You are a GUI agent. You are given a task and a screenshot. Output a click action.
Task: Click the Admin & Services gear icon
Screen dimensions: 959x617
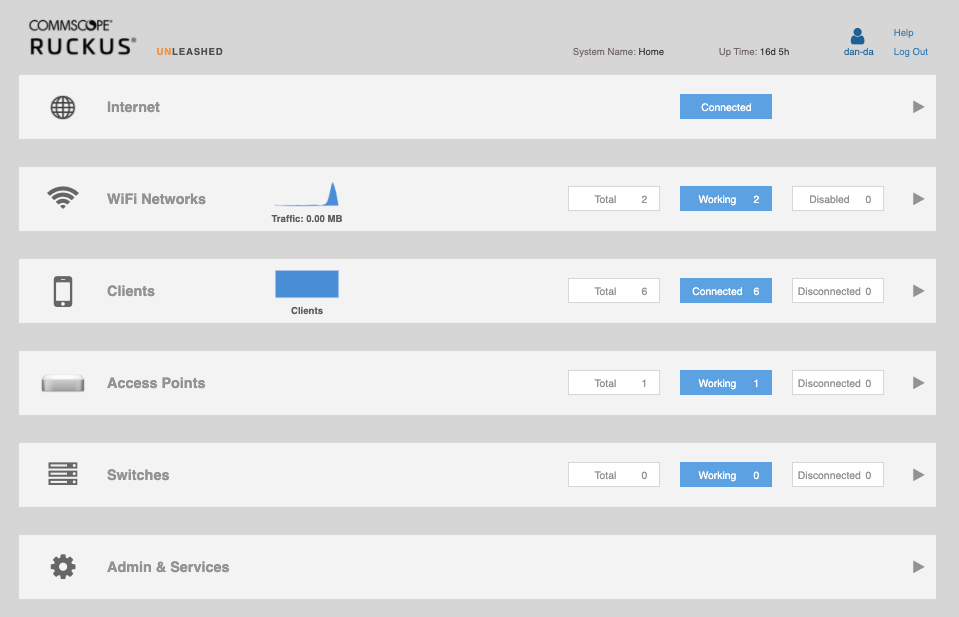coord(63,567)
